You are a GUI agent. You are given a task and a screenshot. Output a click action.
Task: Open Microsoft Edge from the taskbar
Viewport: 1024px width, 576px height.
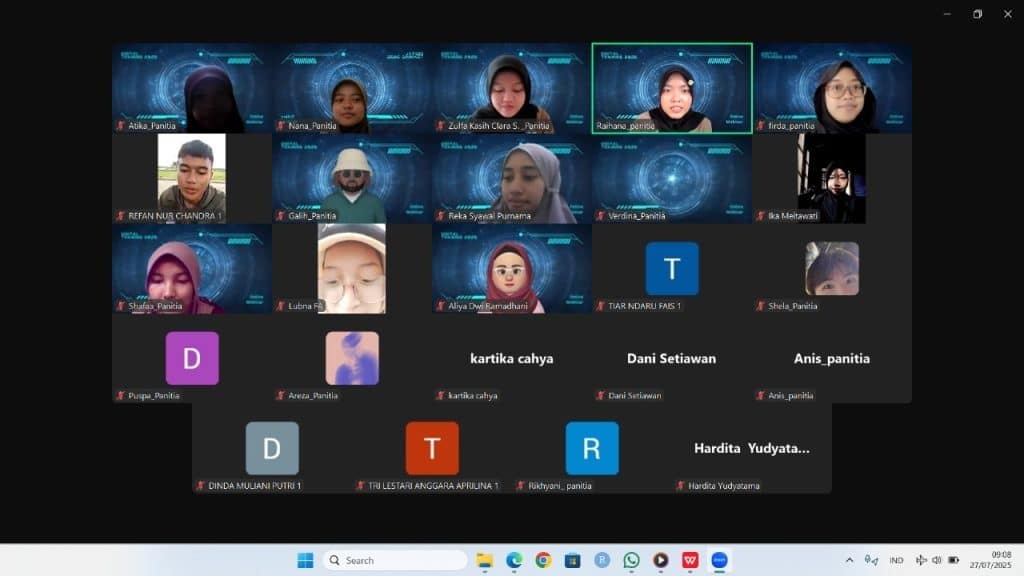click(514, 560)
